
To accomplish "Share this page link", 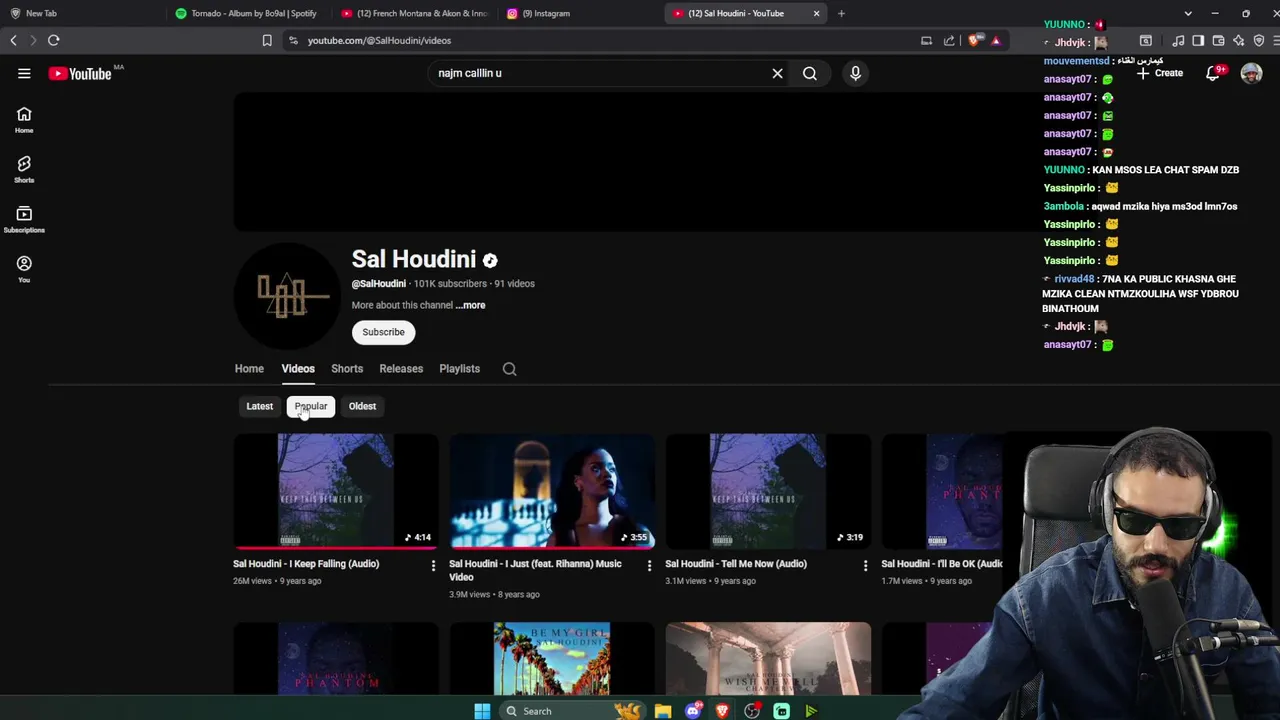I will coord(949,40).
